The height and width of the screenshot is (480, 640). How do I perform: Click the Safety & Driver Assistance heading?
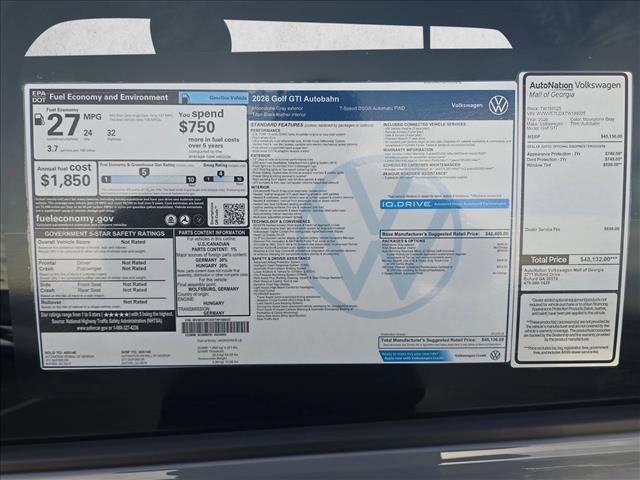(x=281, y=258)
